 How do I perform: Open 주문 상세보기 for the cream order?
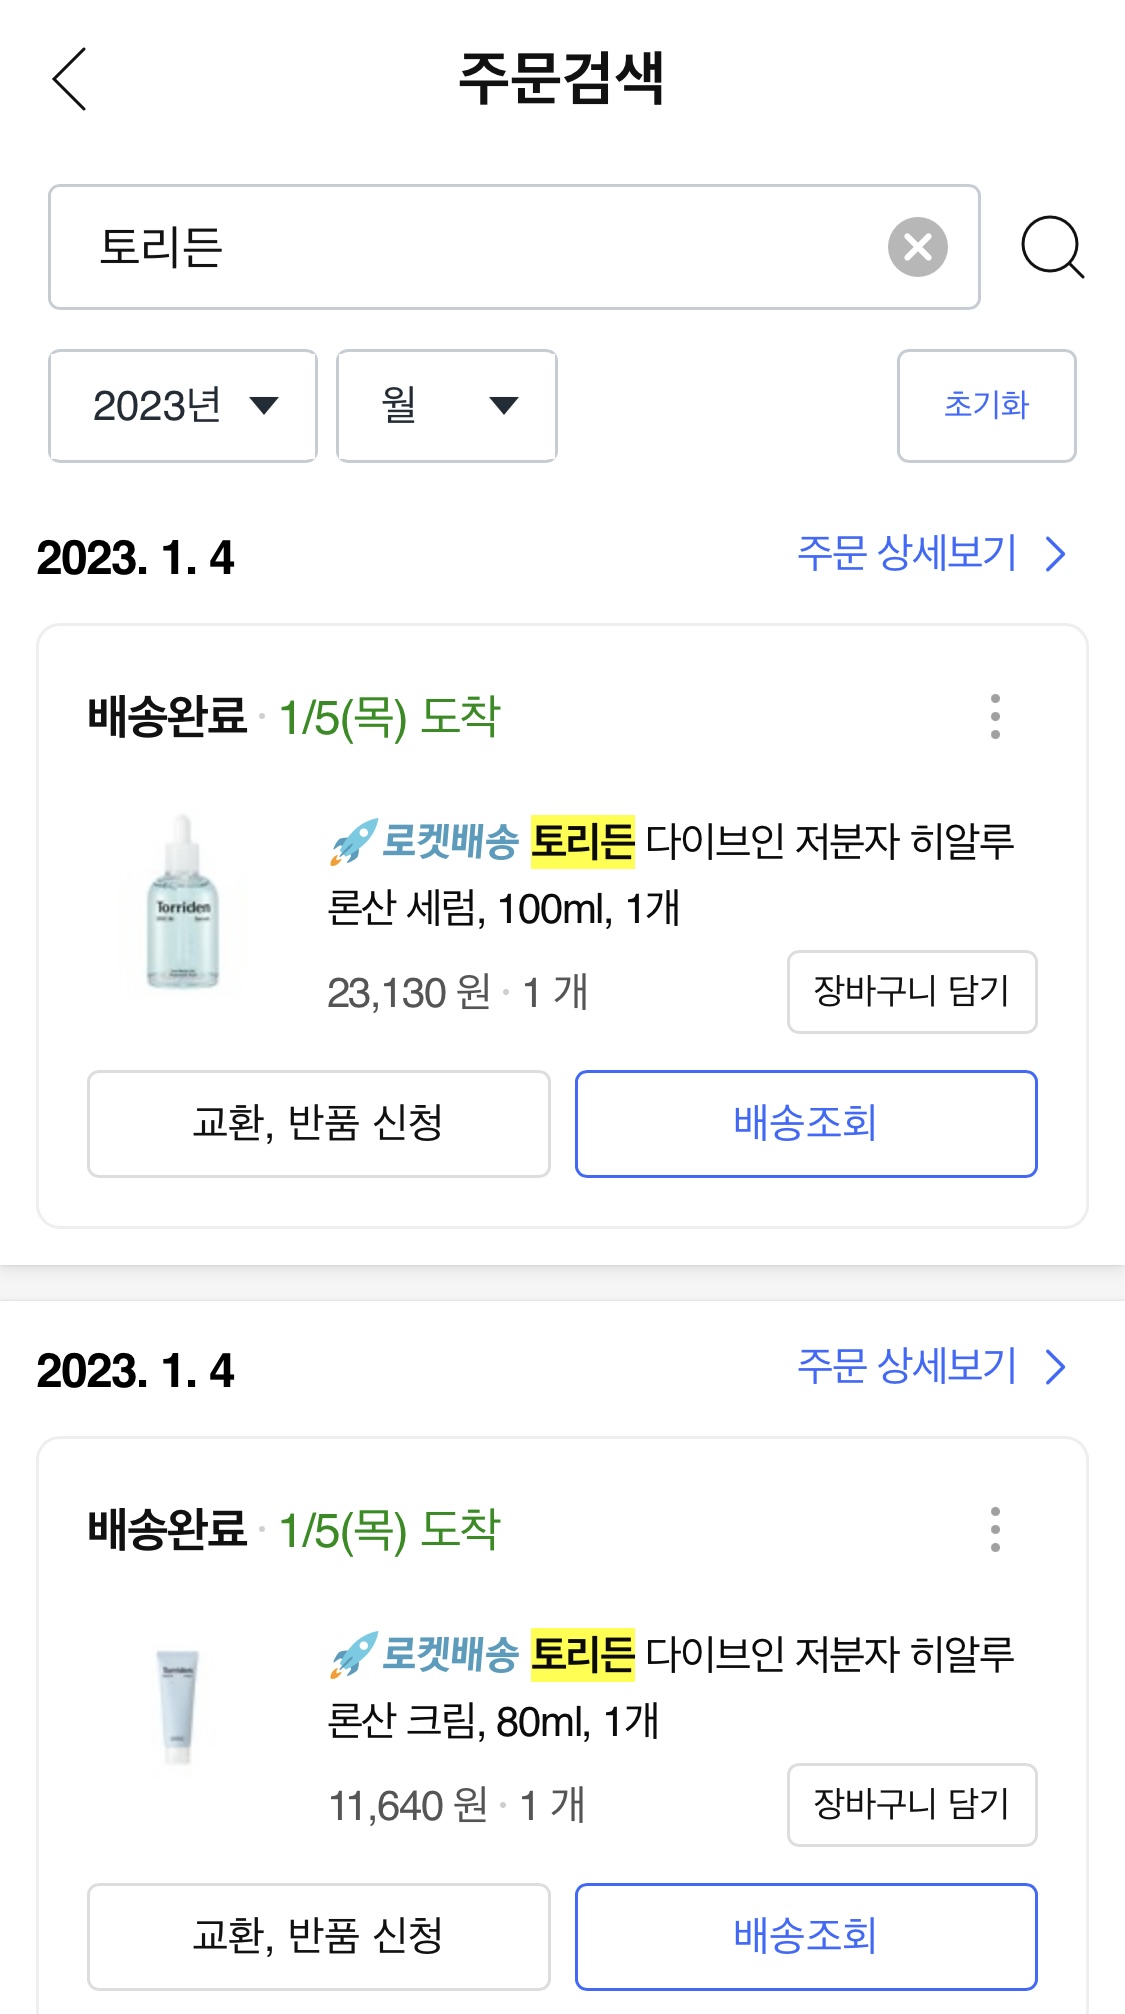coord(932,1366)
